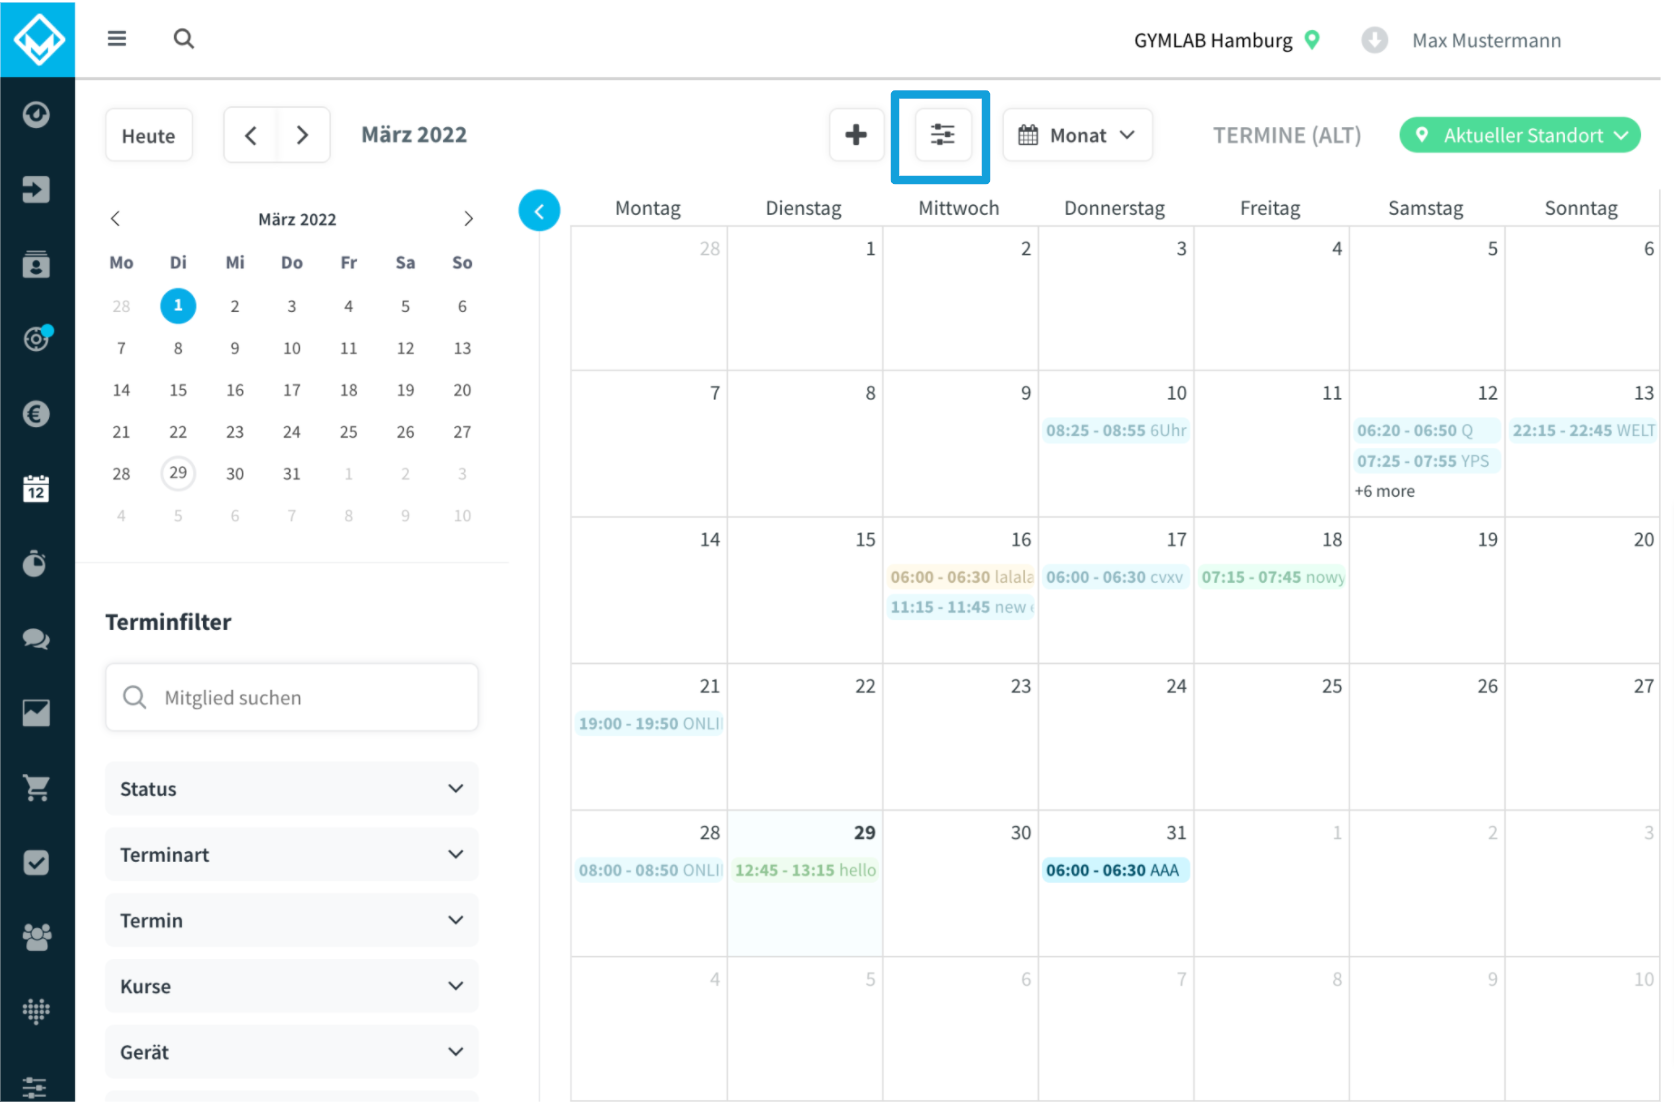The height and width of the screenshot is (1102, 1674).
Task: Click the plus icon to add appointment
Action: tap(856, 135)
